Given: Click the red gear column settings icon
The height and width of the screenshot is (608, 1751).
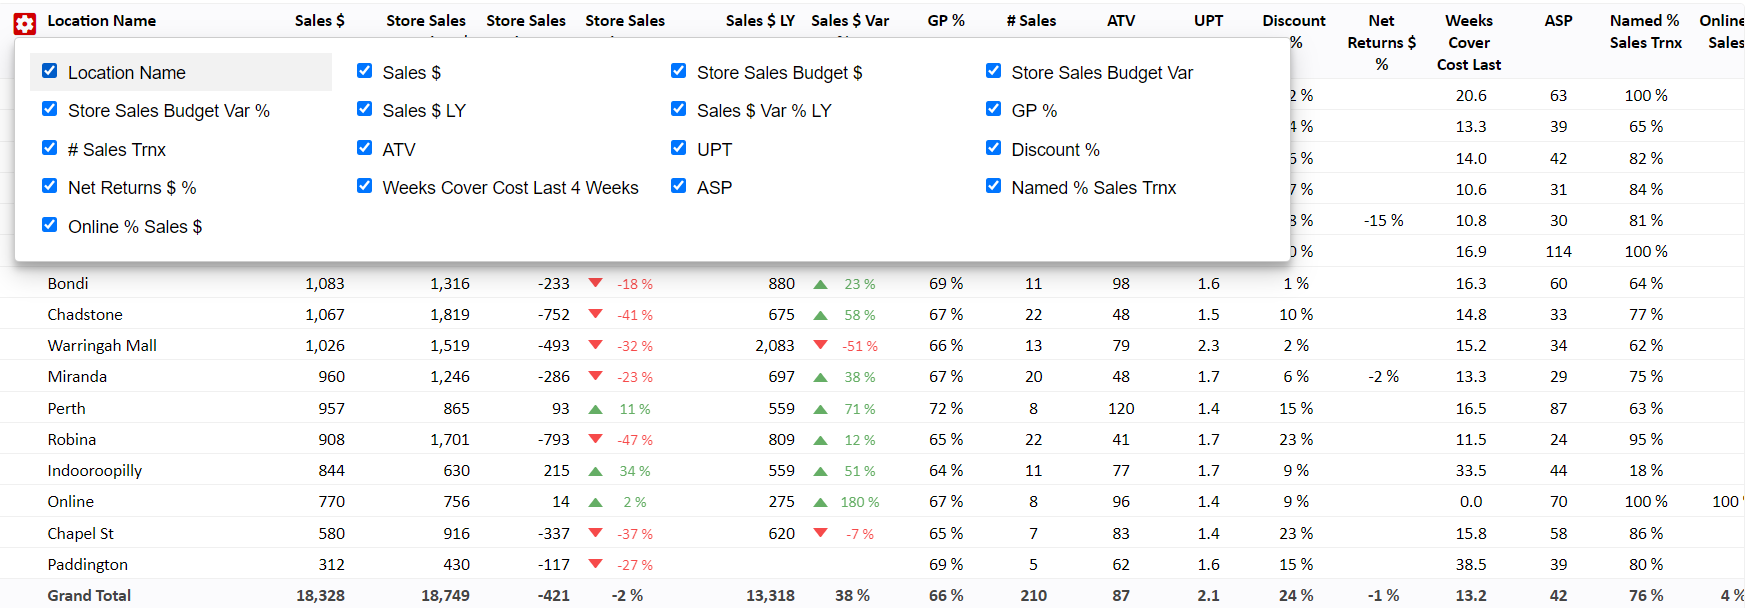Looking at the screenshot, I should [x=25, y=23].
